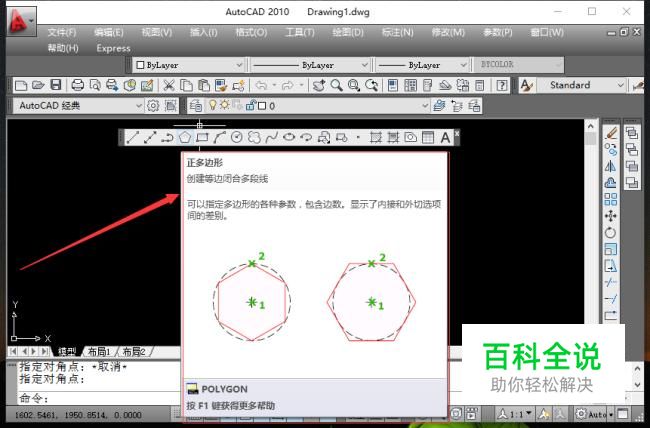
Task: Click the Plot printer icon
Action: pyautogui.click(x=78, y=85)
